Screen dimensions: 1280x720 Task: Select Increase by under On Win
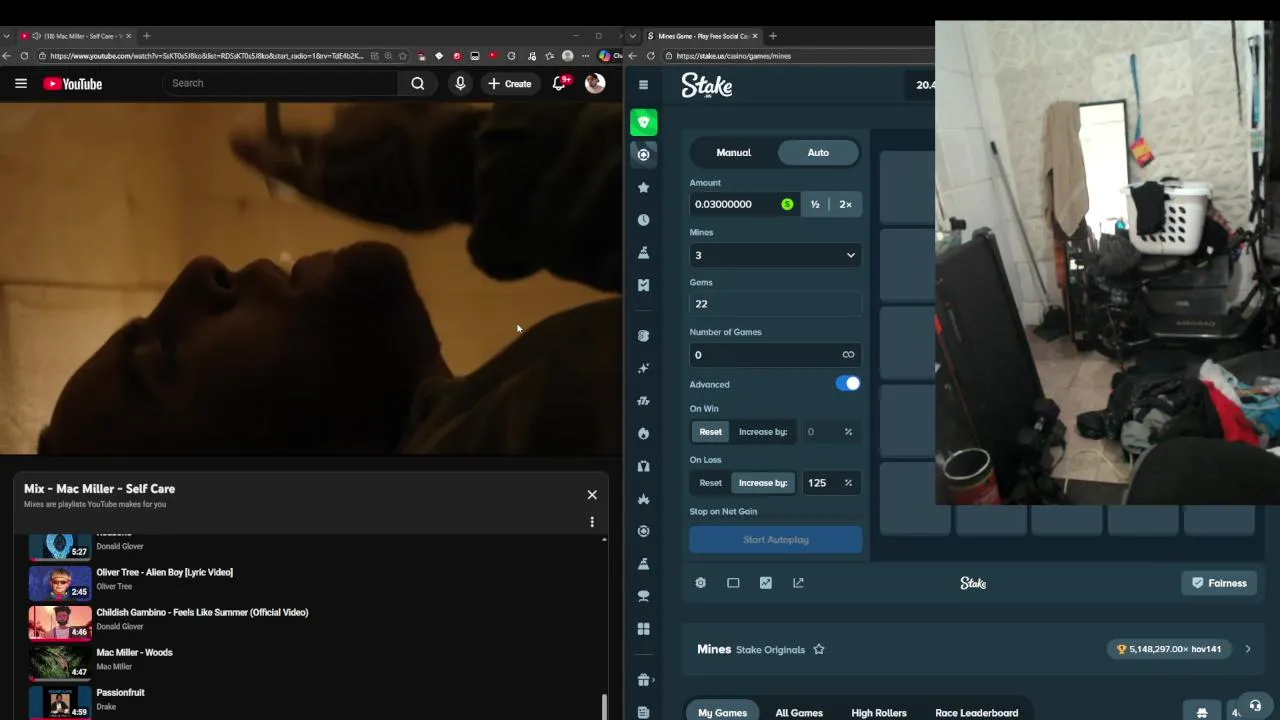pyautogui.click(x=763, y=432)
